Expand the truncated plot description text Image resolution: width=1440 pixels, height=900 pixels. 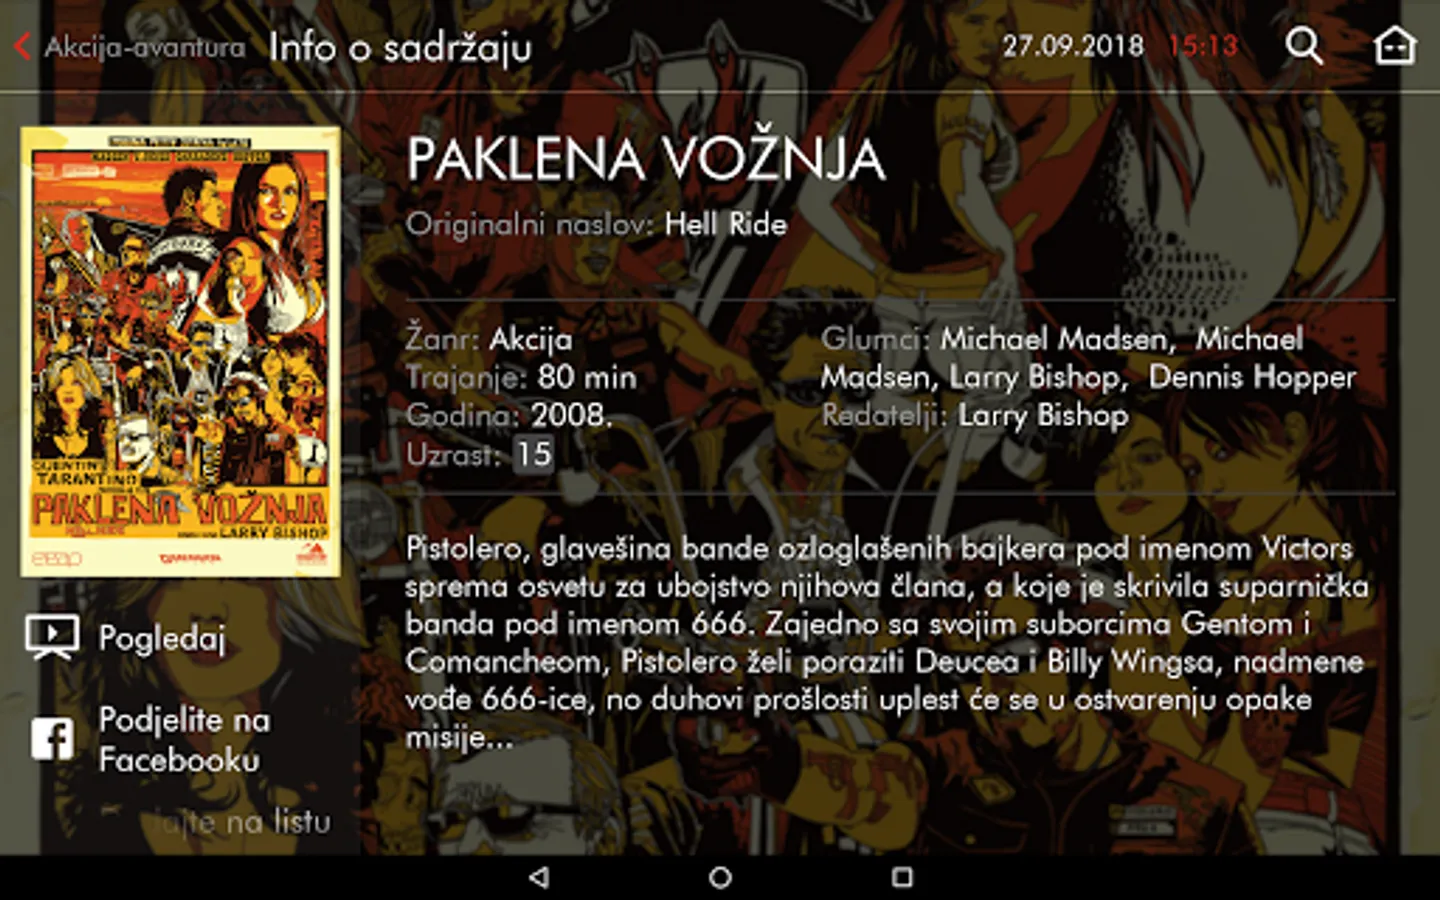[887, 642]
